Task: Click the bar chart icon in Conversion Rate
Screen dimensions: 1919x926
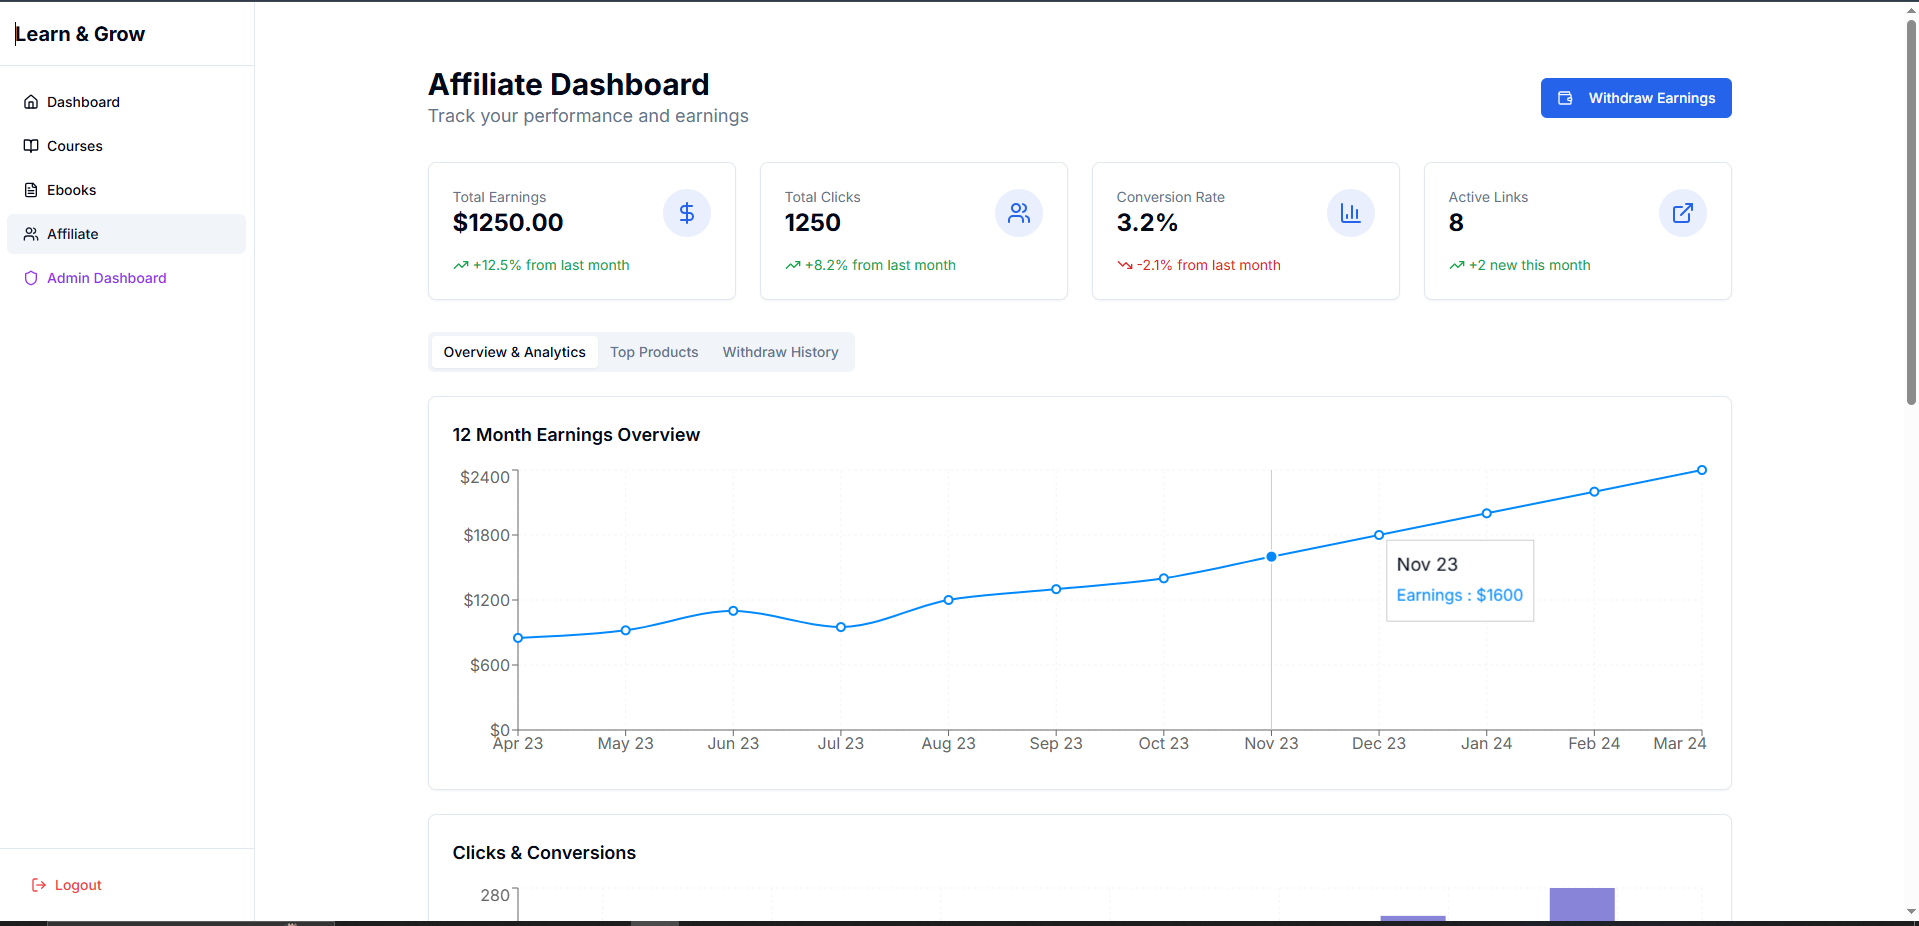Action: pyautogui.click(x=1350, y=213)
